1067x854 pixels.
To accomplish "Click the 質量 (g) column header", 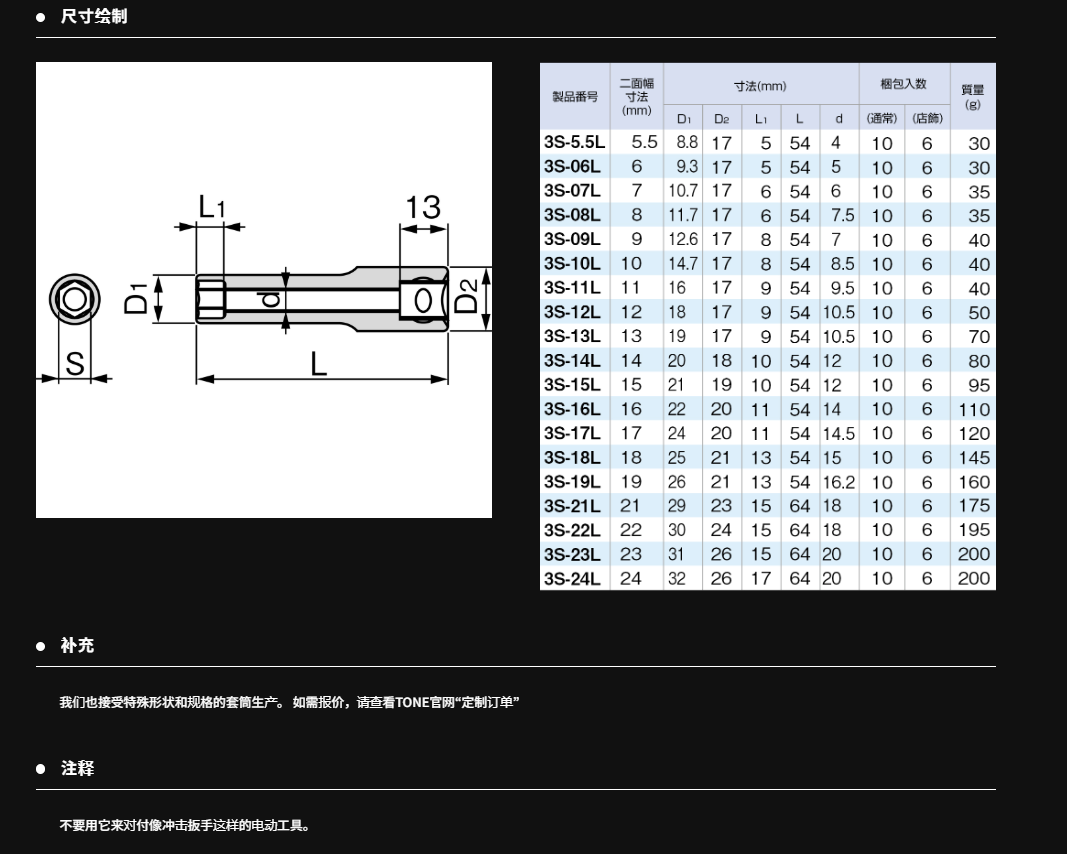I will pos(972,96).
